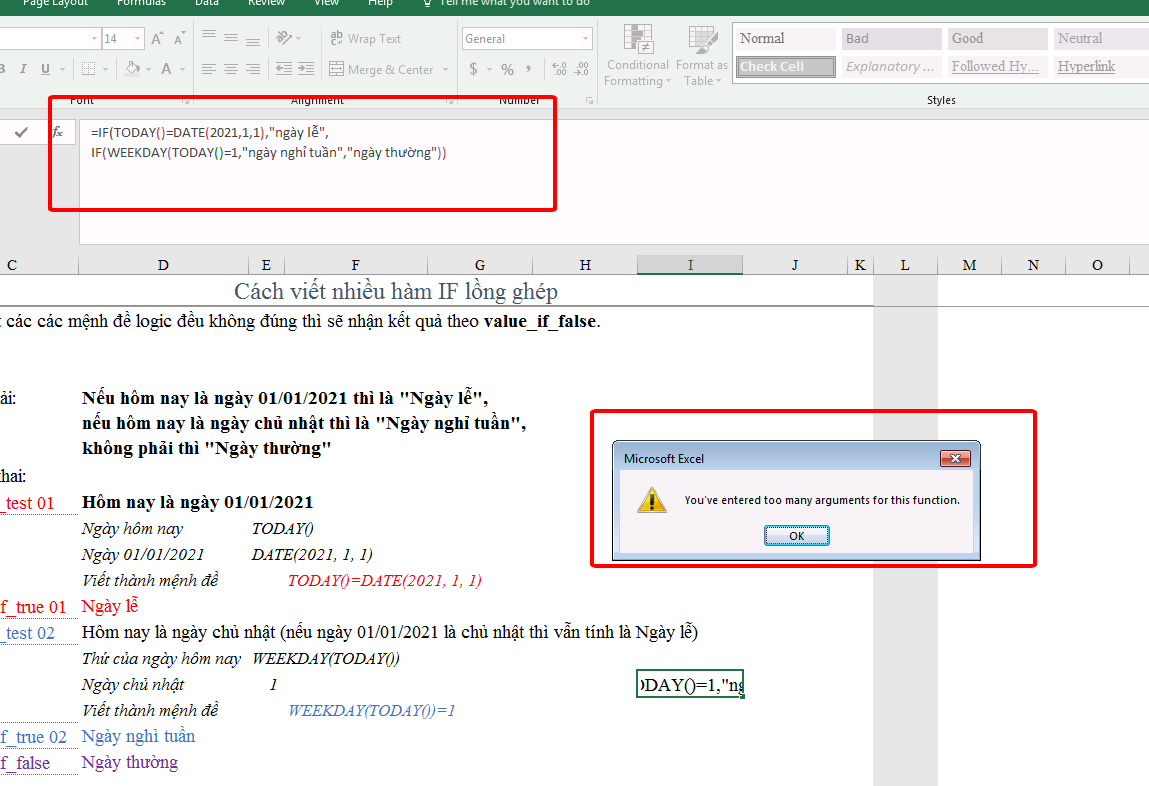Apply the Followed Hyperlink style
Viewport: 1149px width, 786px height.
[997, 67]
